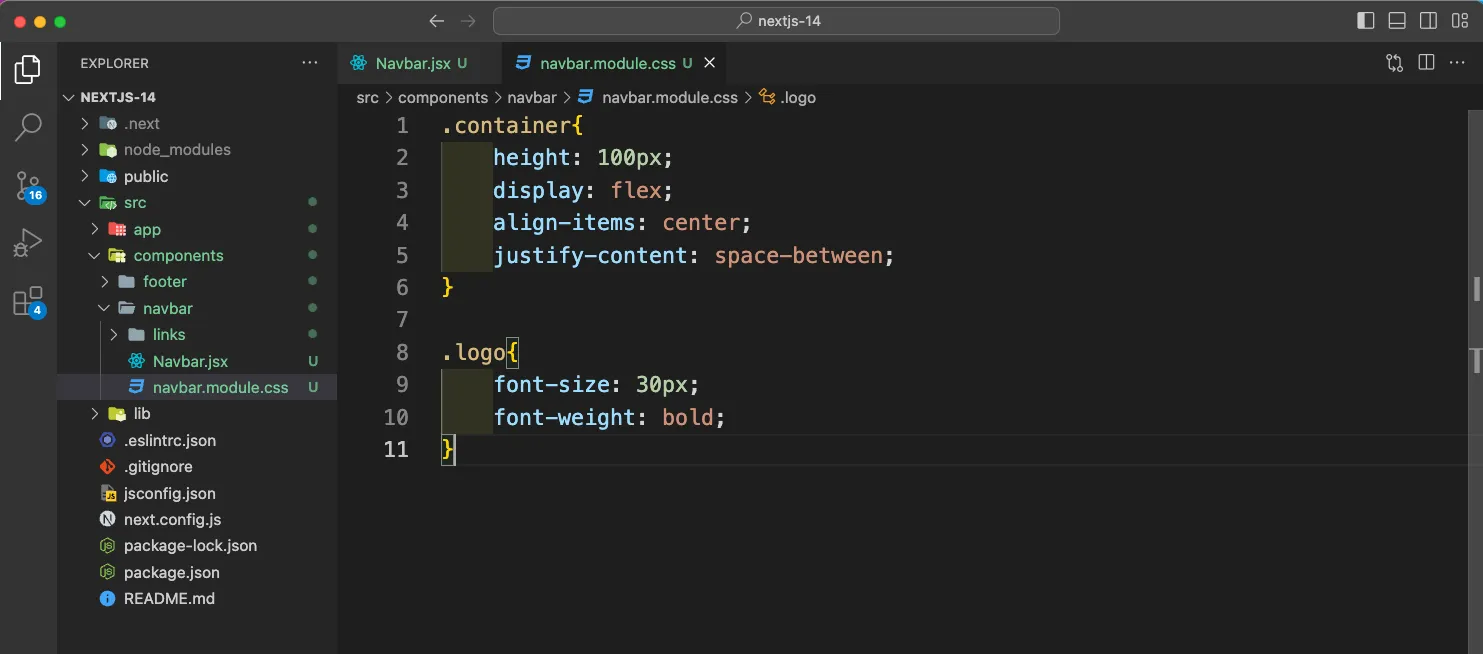Select navbar.module.css in the file tree
Screen dimensions: 1483x654
tap(197, 387)
